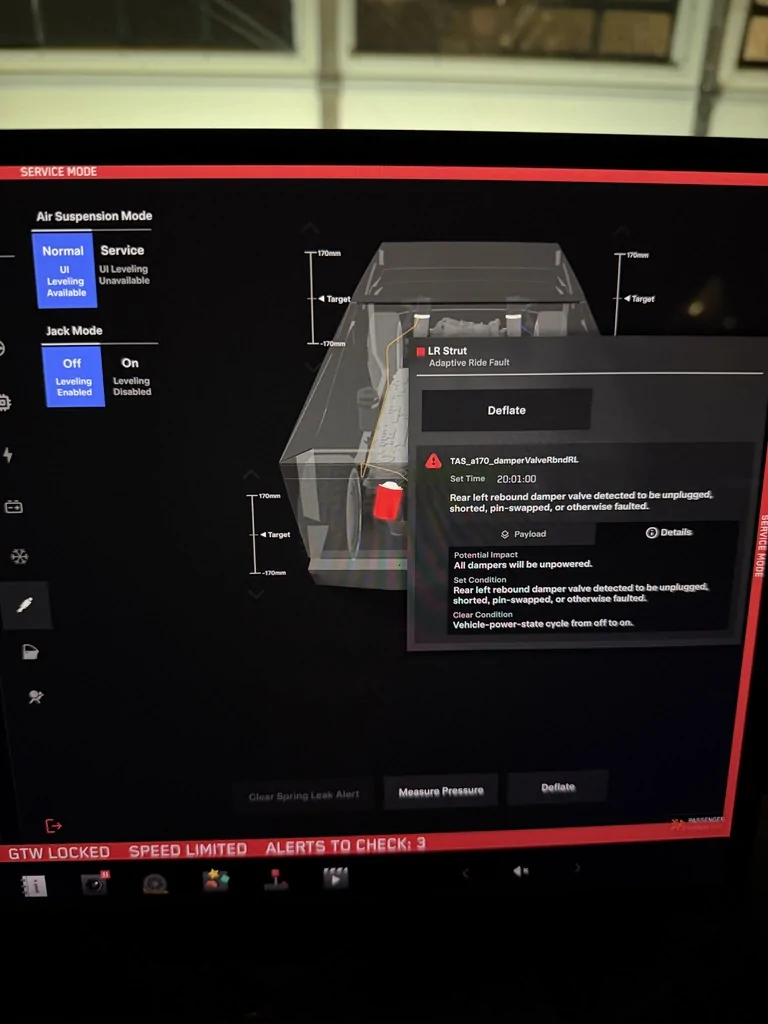768x1024 pixels.
Task: Open the dashcam camera app icon
Action: click(x=95, y=883)
